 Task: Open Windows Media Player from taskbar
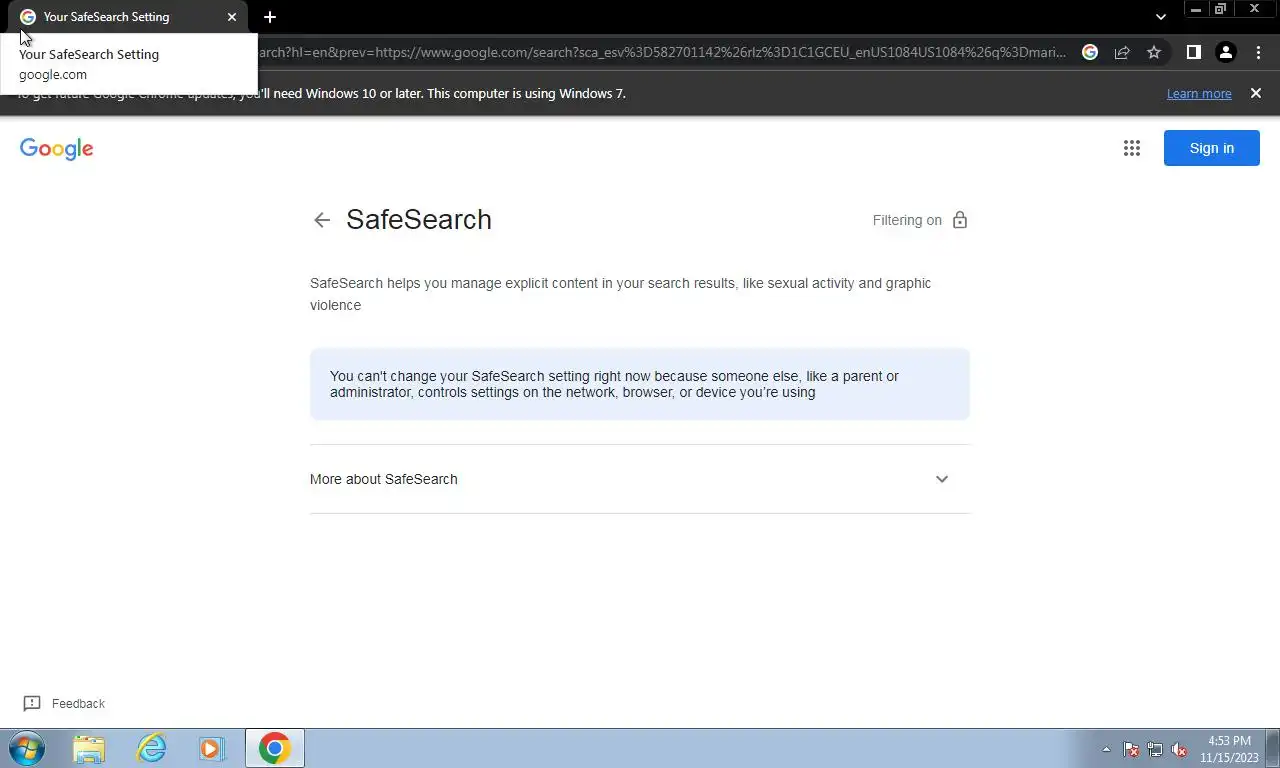pos(212,748)
